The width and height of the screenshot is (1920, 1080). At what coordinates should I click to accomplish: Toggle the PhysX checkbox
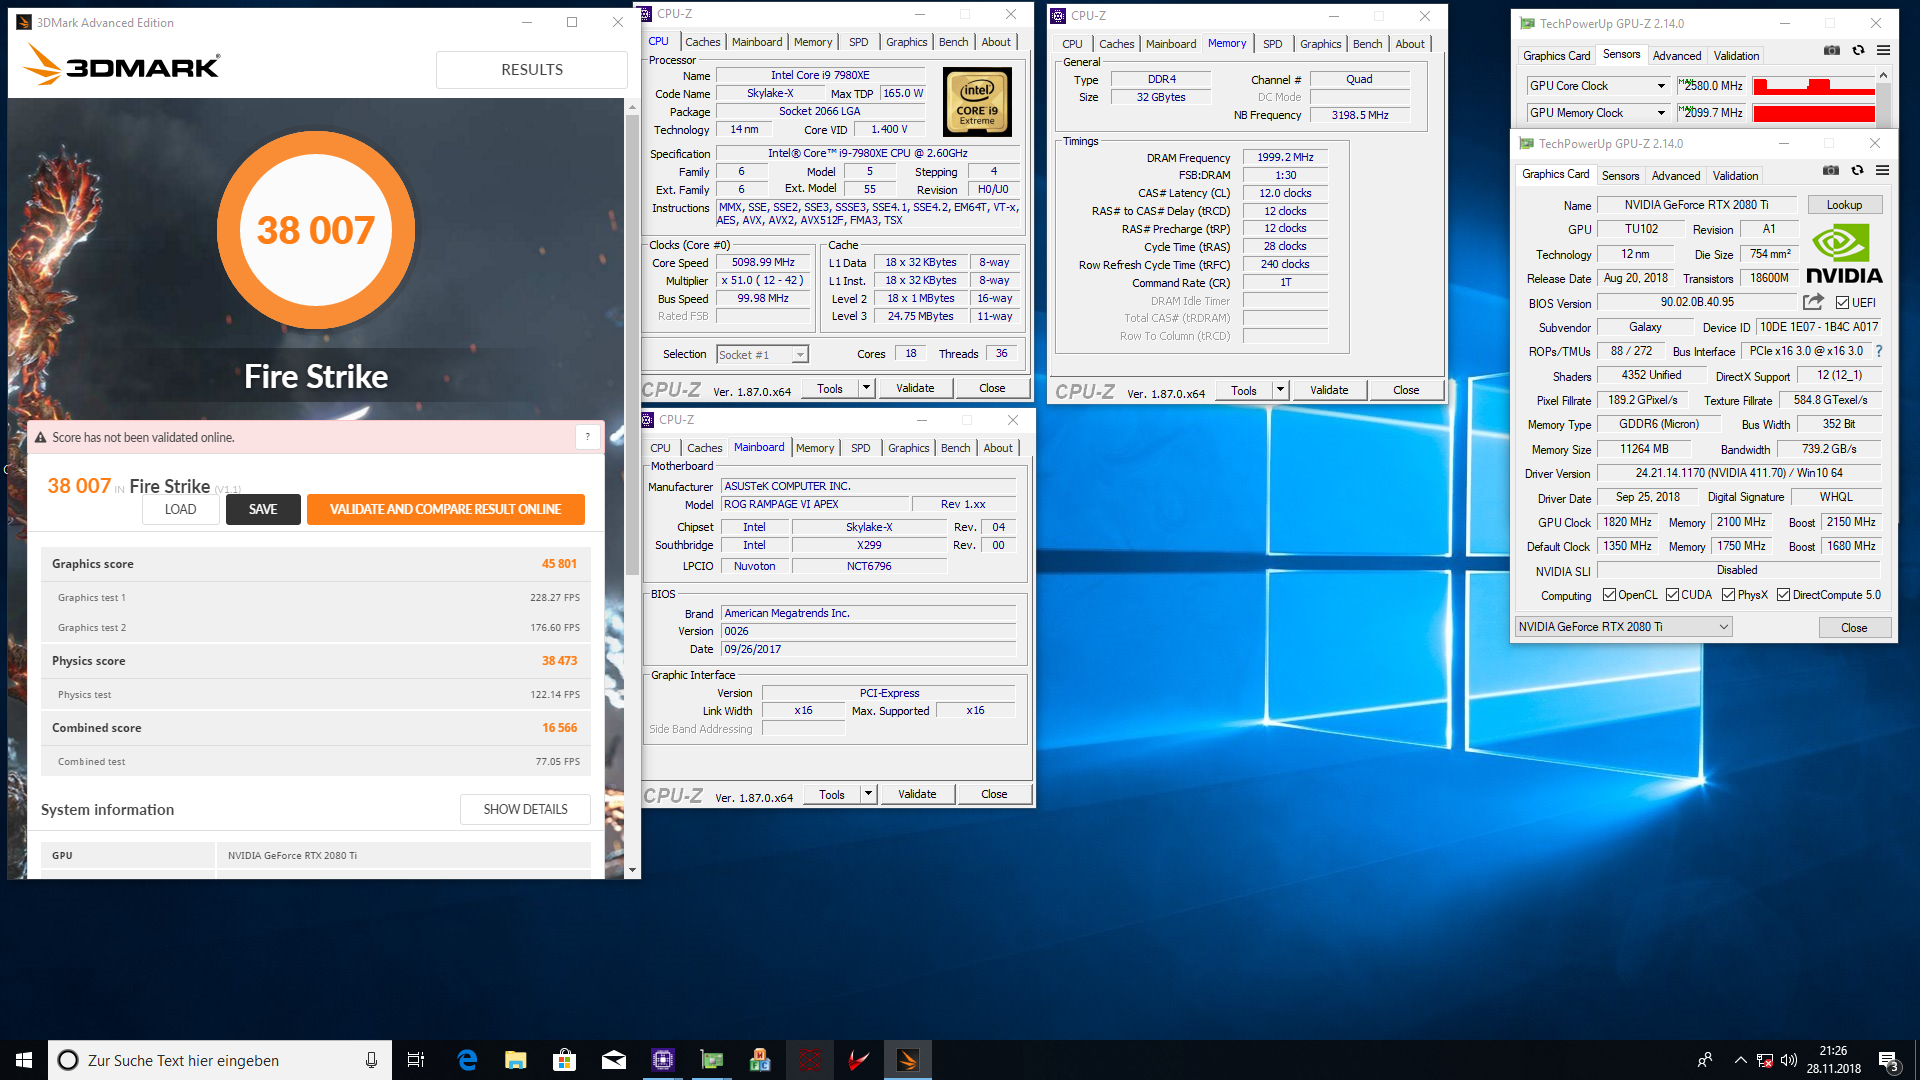coord(1728,595)
